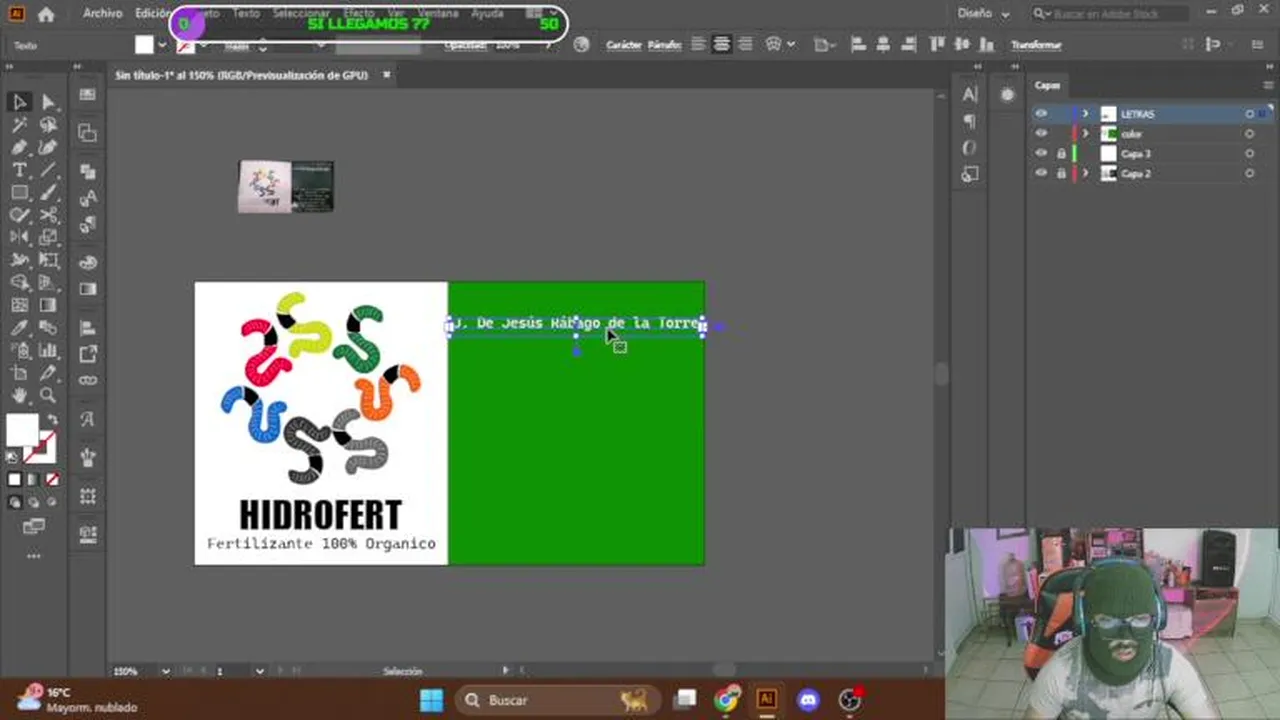This screenshot has height=720, width=1280.
Task: Open the fill color dropdown in control bar
Action: click(162, 45)
